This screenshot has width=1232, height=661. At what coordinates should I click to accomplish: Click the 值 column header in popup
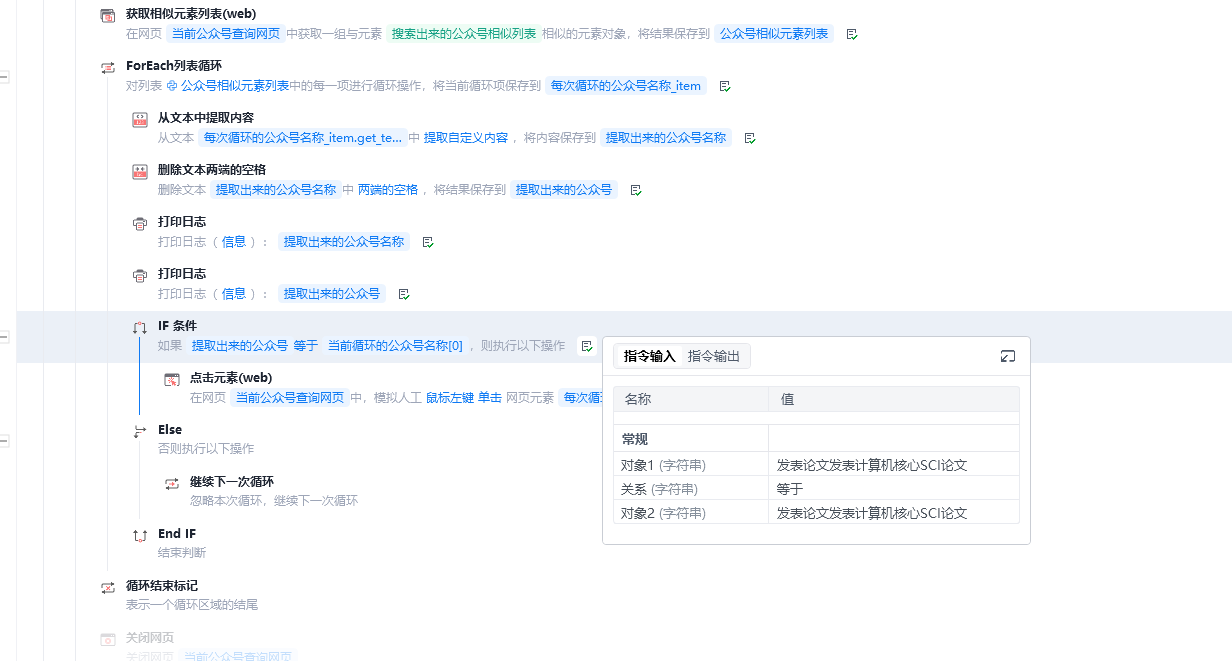click(x=894, y=399)
